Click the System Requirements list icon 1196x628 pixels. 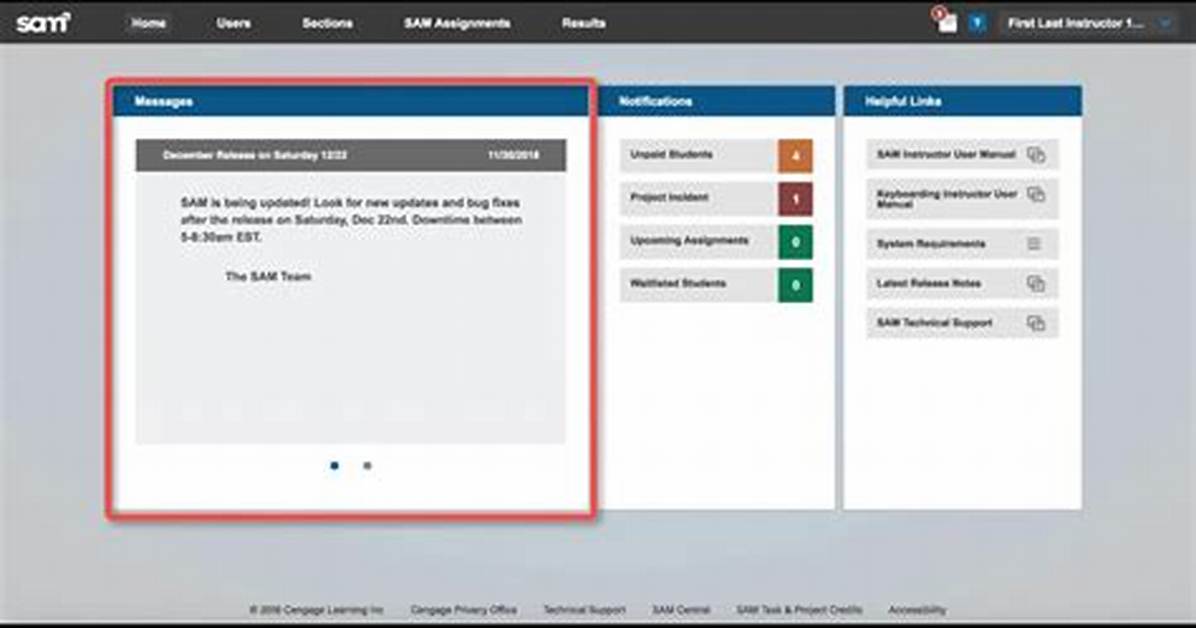(x=1034, y=243)
